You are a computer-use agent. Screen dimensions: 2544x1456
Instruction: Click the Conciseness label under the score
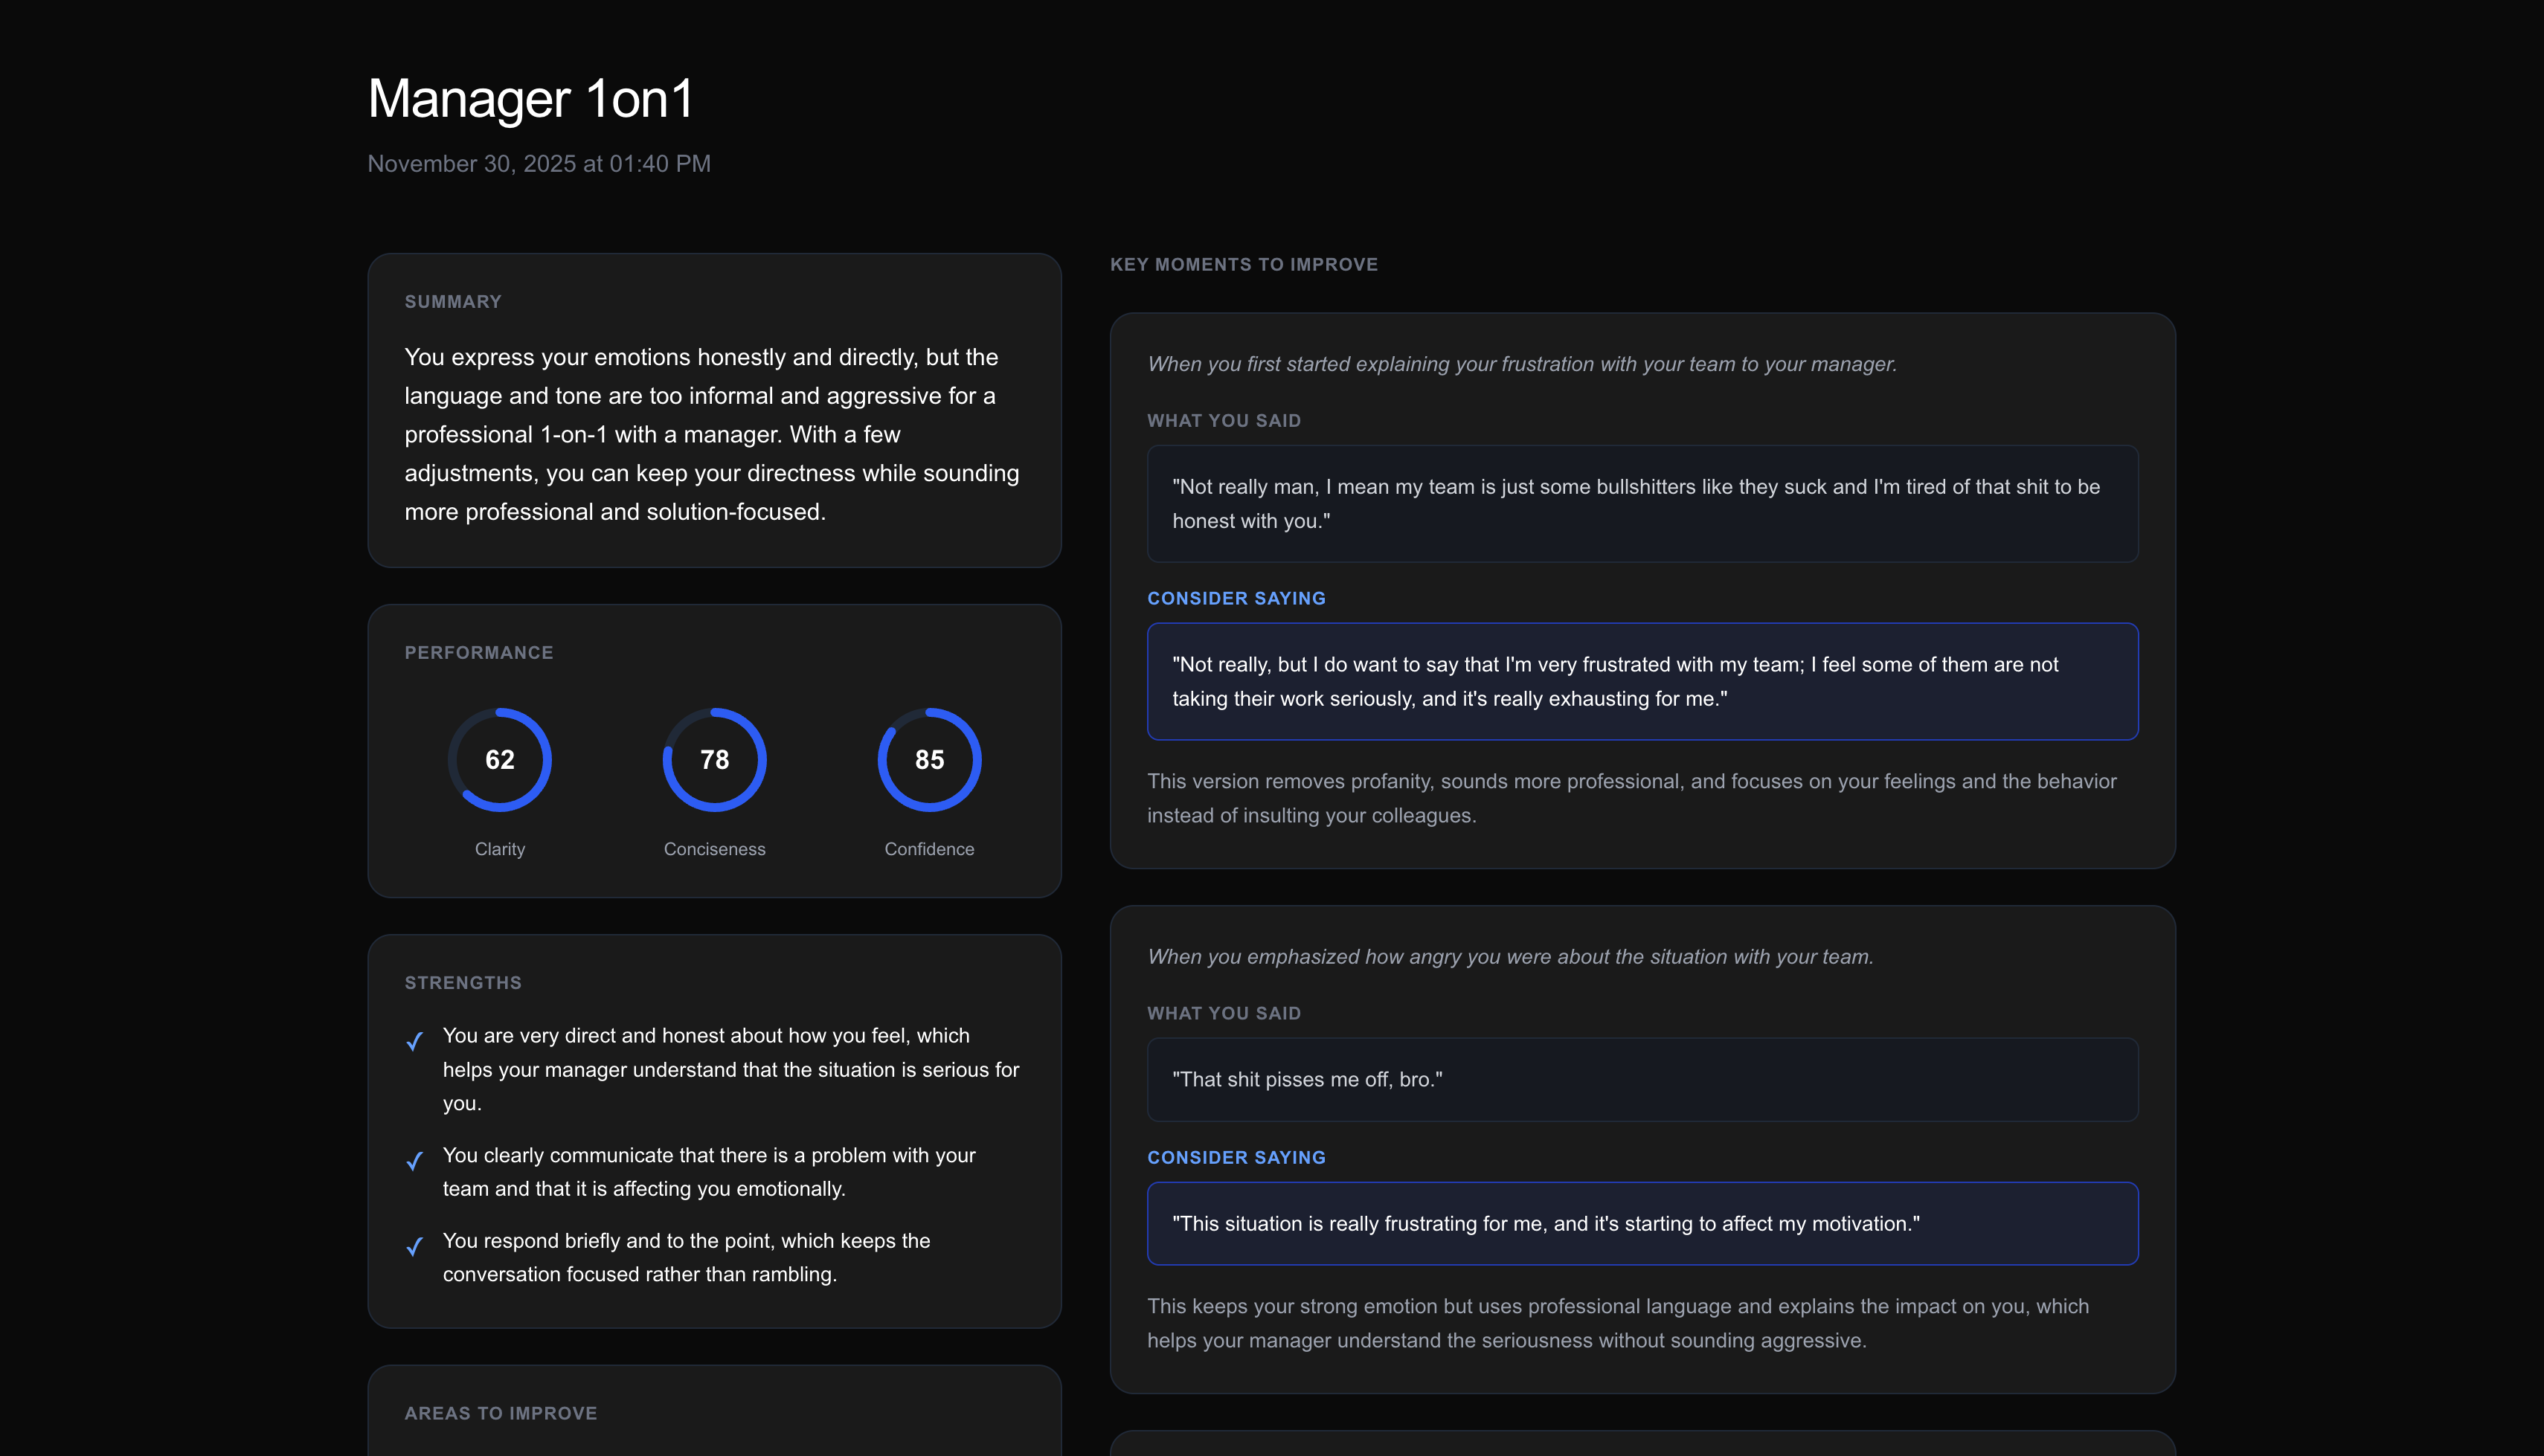714,849
